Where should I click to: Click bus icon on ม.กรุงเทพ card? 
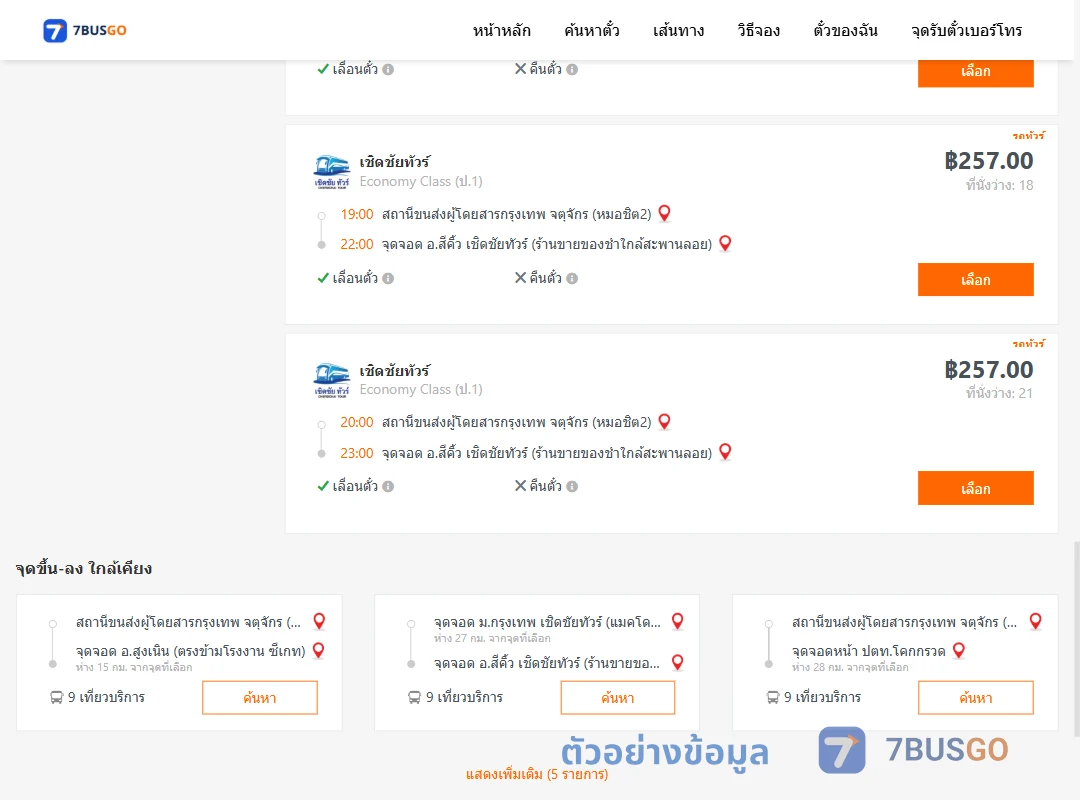click(415, 698)
